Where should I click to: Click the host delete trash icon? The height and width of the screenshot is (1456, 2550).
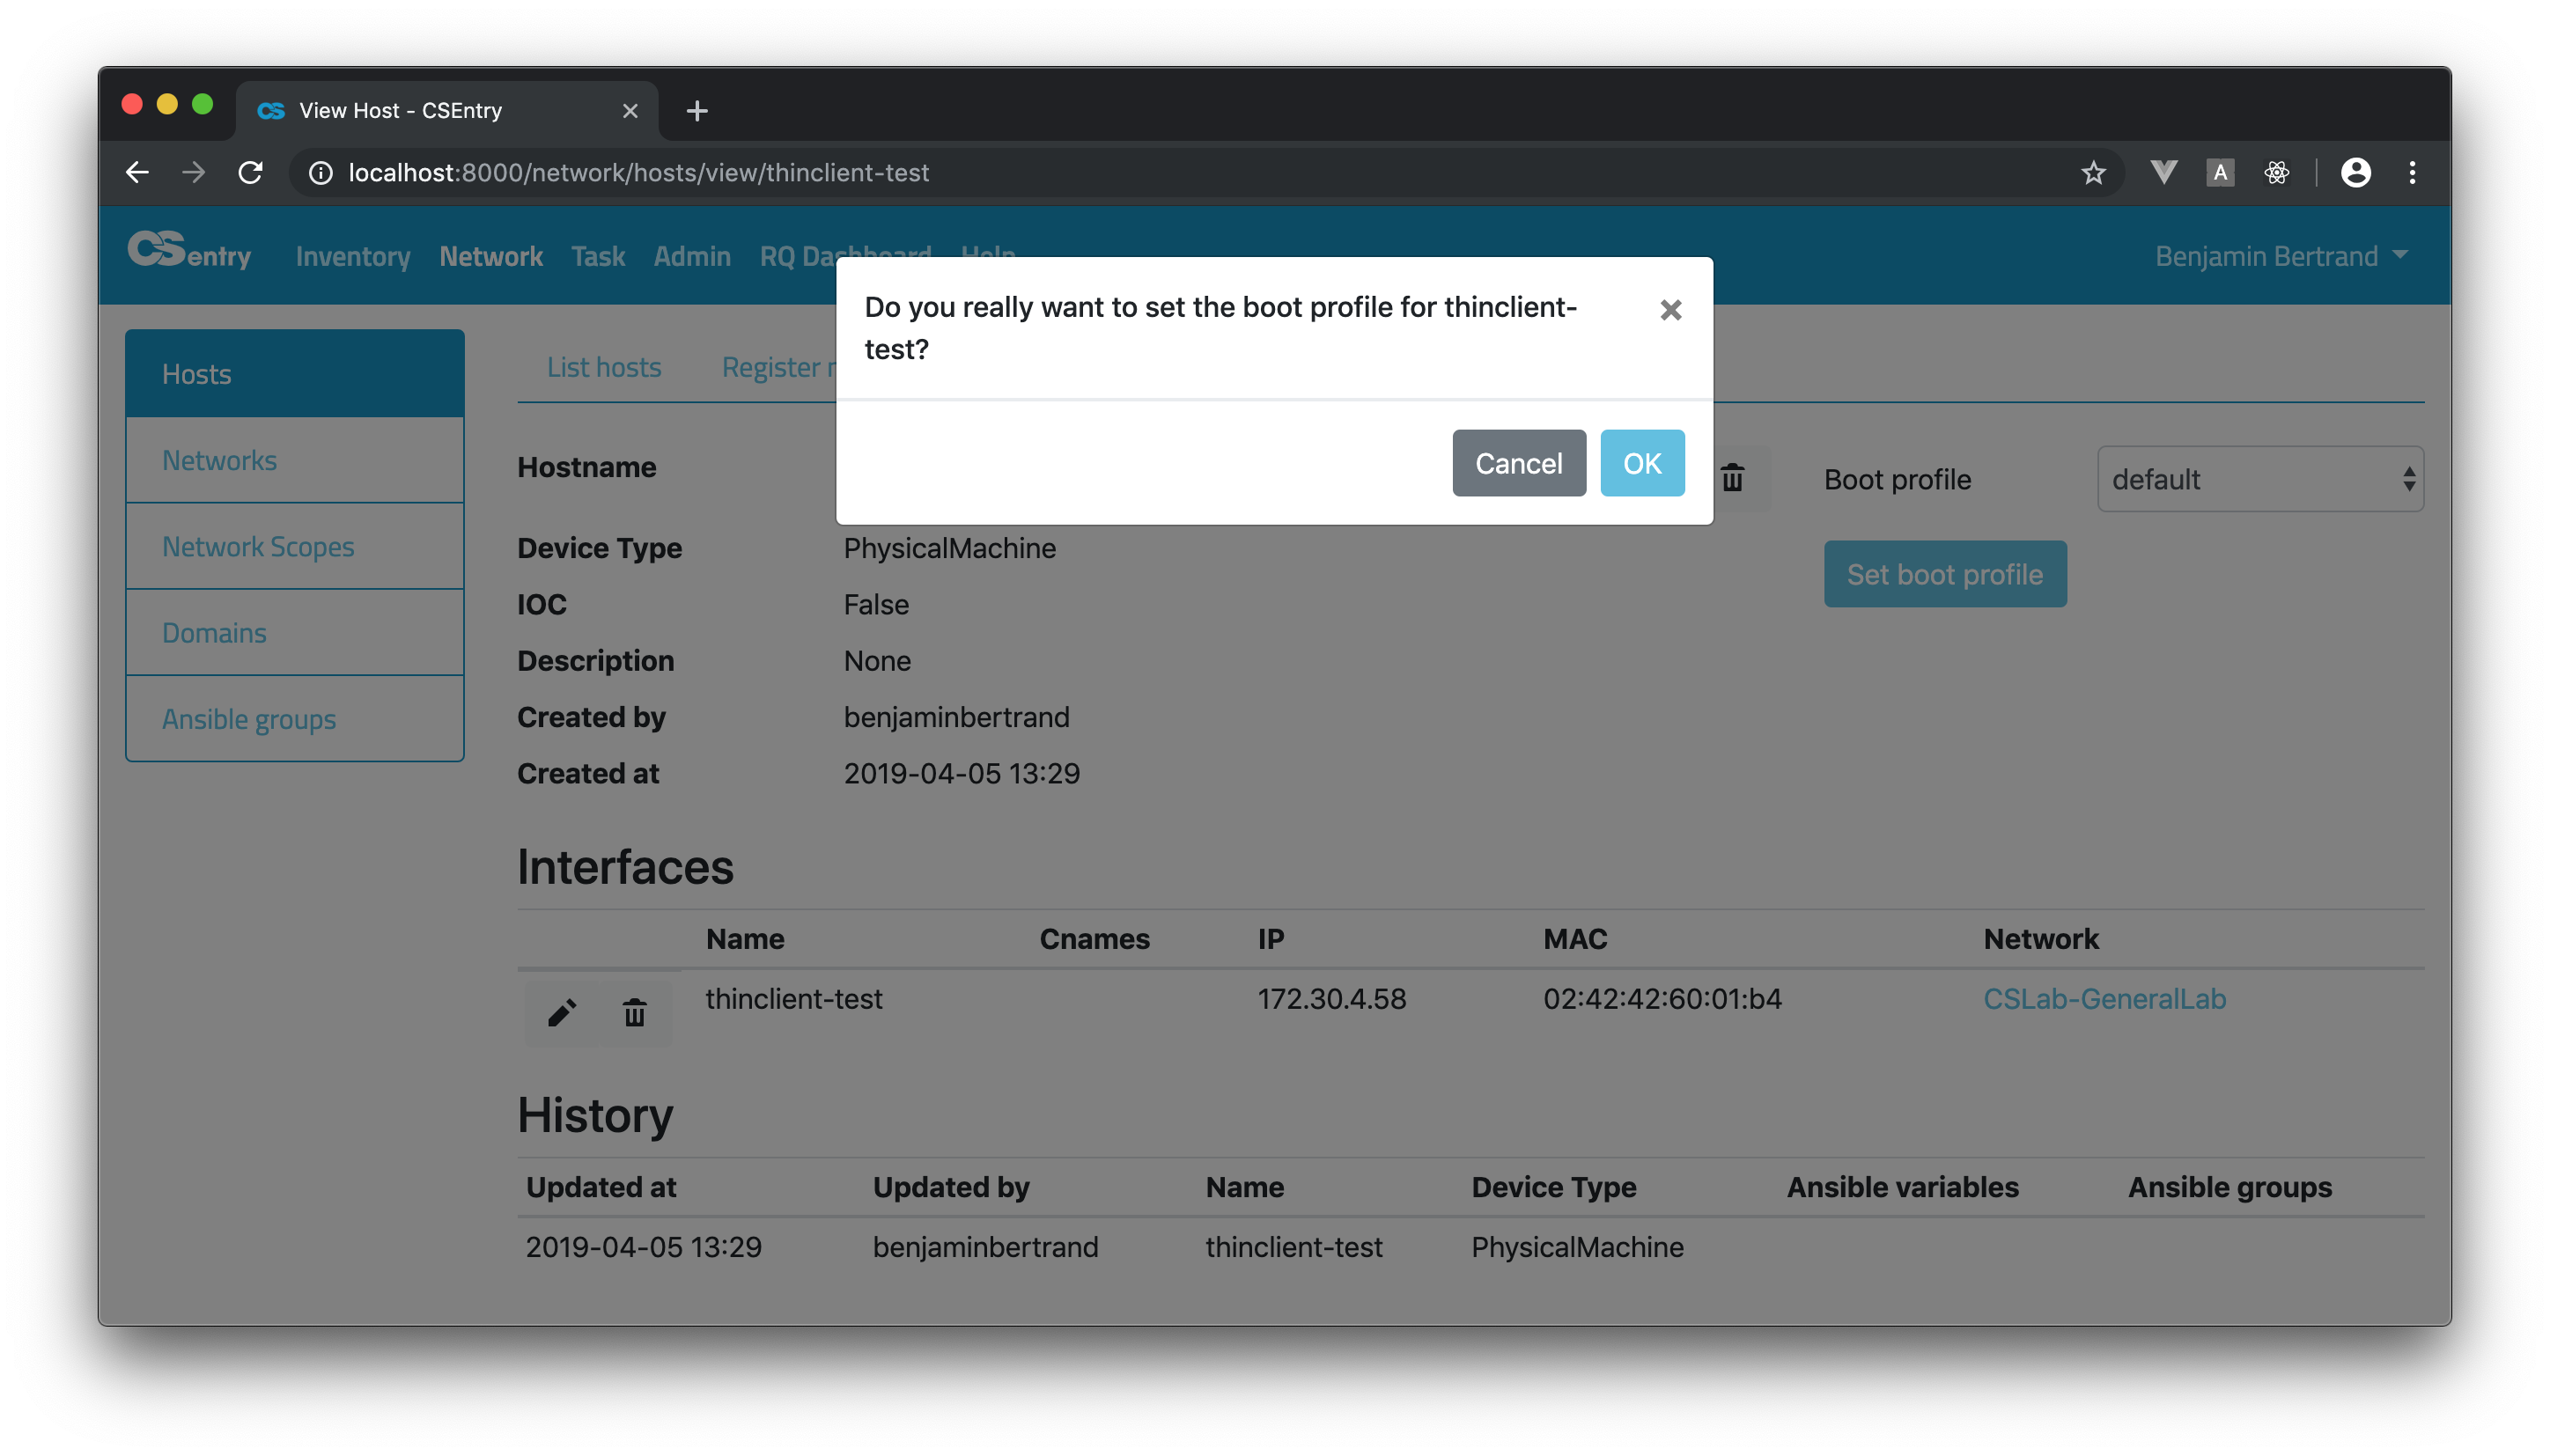point(1732,478)
